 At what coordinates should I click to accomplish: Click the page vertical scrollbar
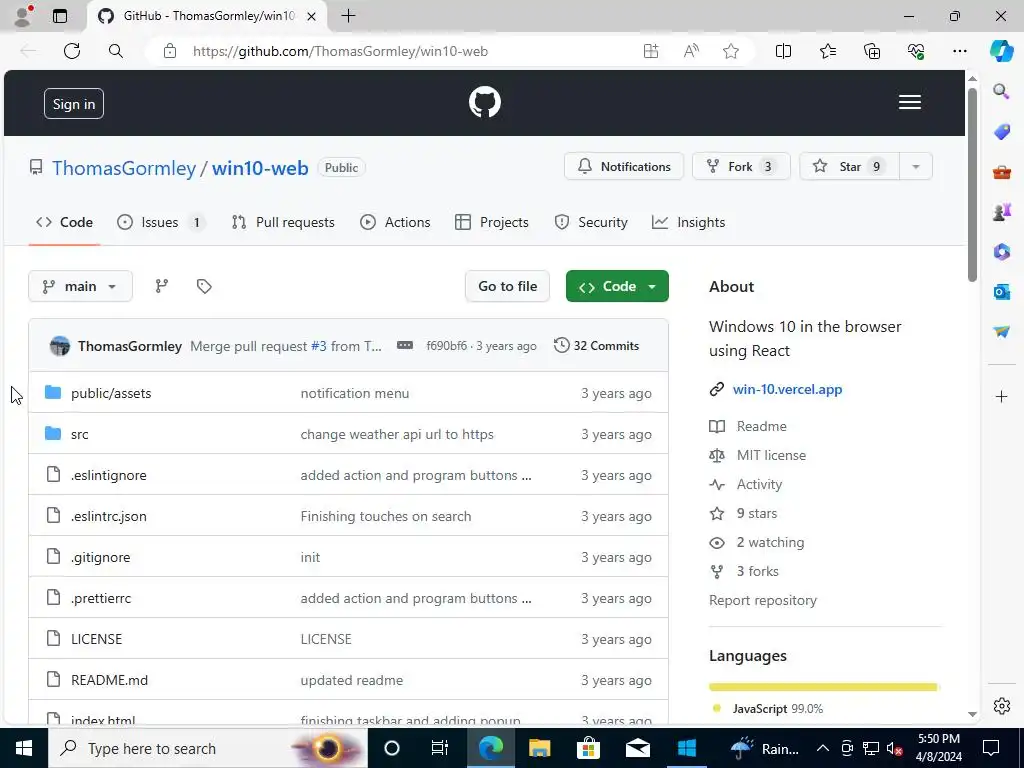(972, 184)
